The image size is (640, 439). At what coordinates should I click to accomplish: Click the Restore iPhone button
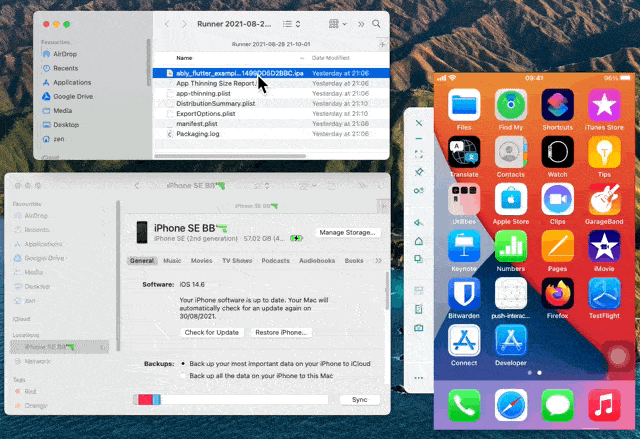click(281, 332)
